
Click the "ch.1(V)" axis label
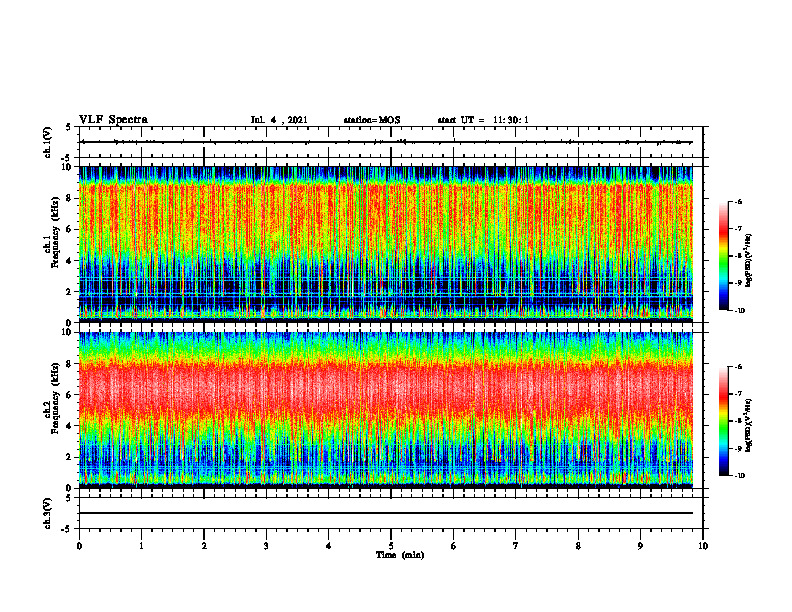(48, 142)
